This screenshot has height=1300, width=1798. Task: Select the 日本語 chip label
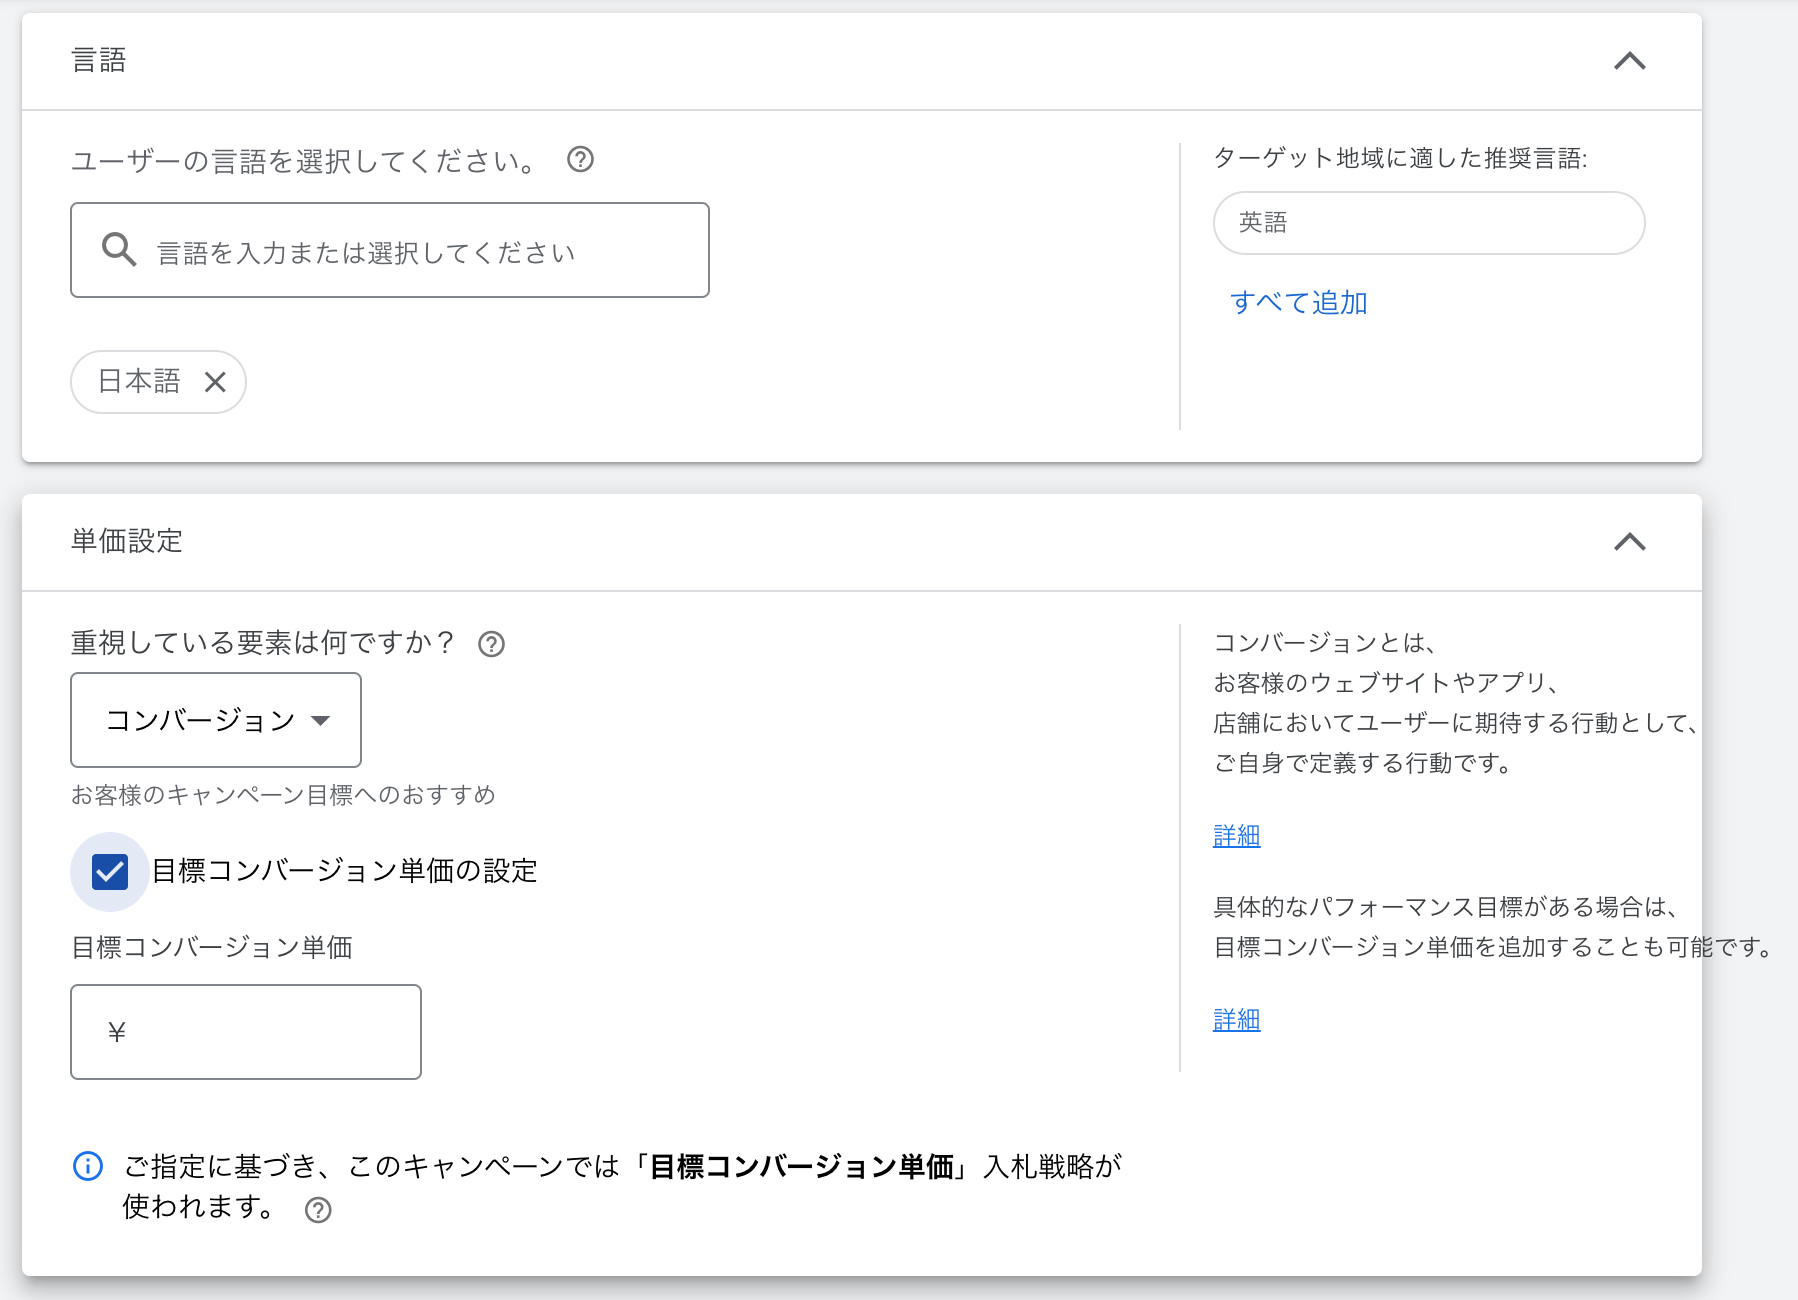139,381
